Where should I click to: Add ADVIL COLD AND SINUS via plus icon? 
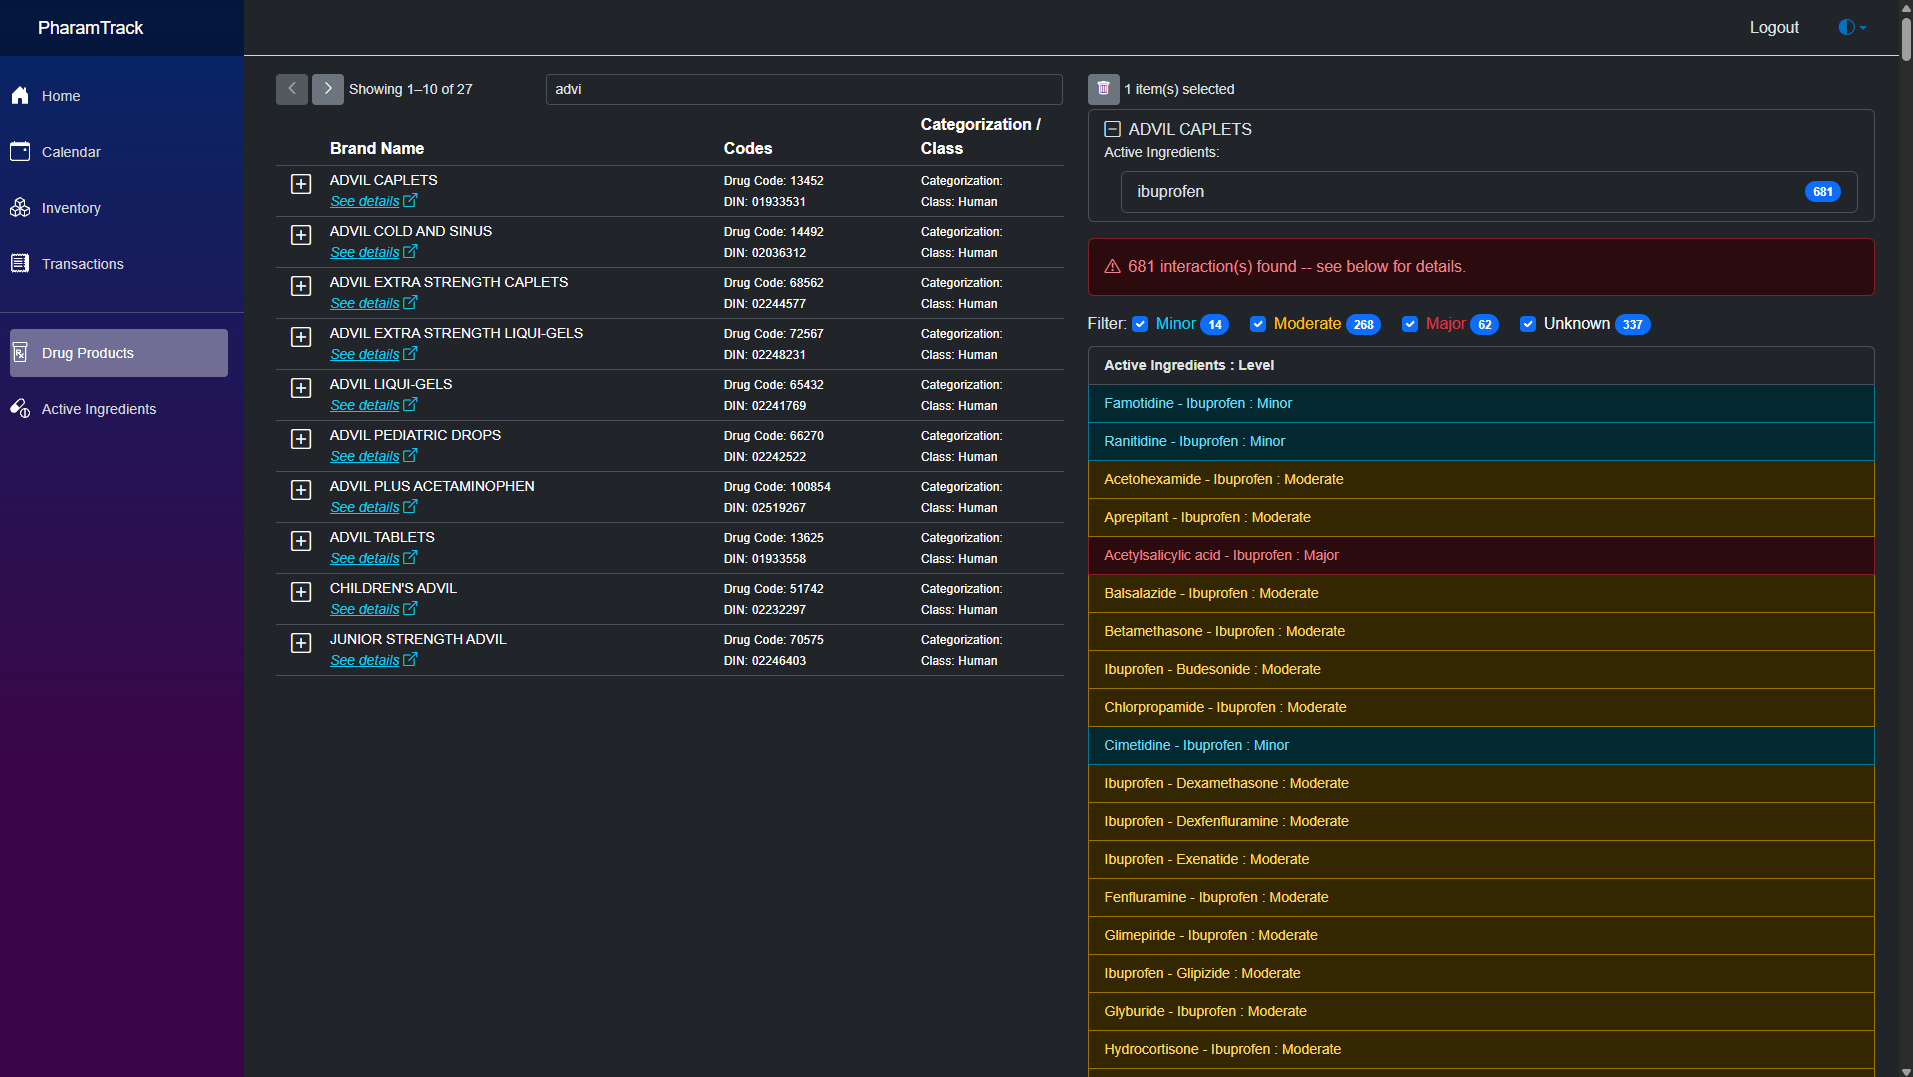tap(301, 235)
